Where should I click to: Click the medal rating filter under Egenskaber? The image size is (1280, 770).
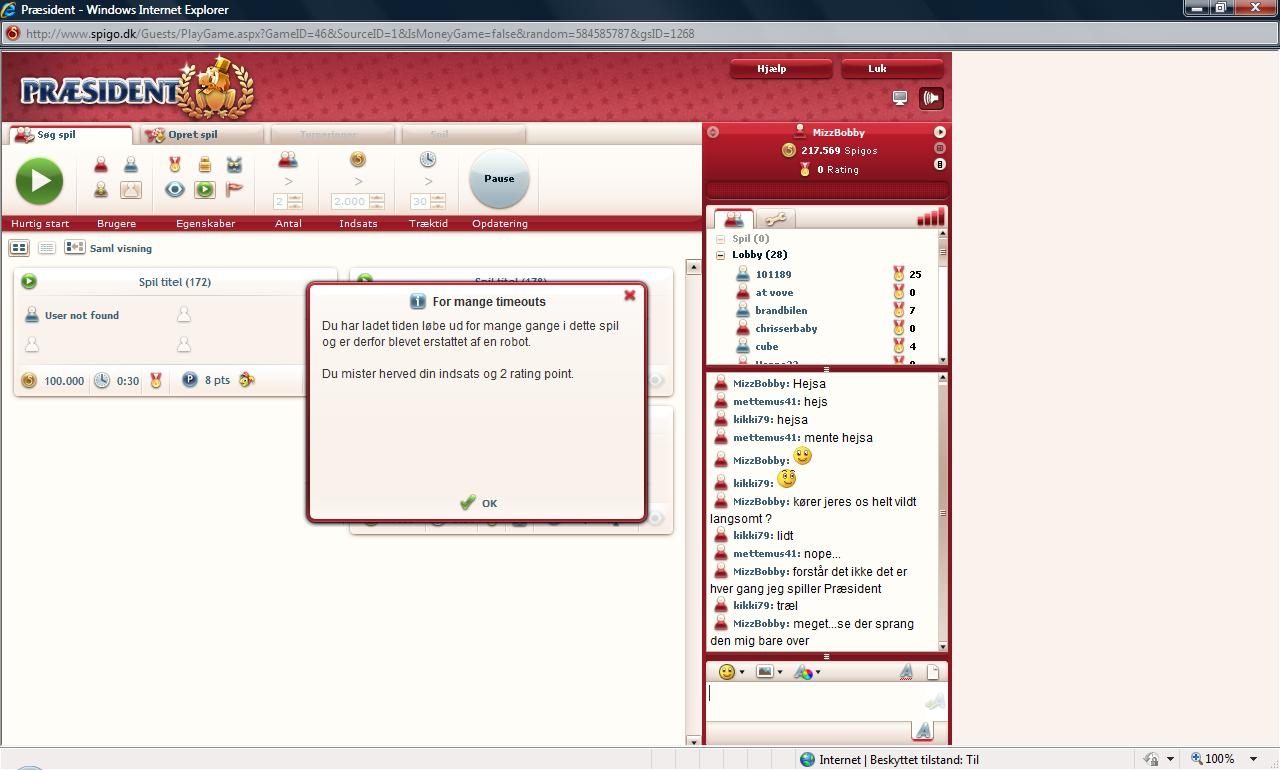point(175,164)
